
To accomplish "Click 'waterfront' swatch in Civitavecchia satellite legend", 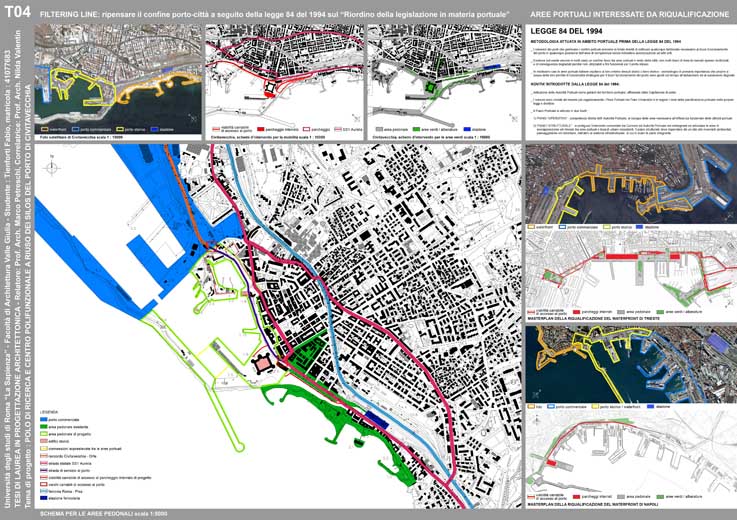I will pos(45,129).
